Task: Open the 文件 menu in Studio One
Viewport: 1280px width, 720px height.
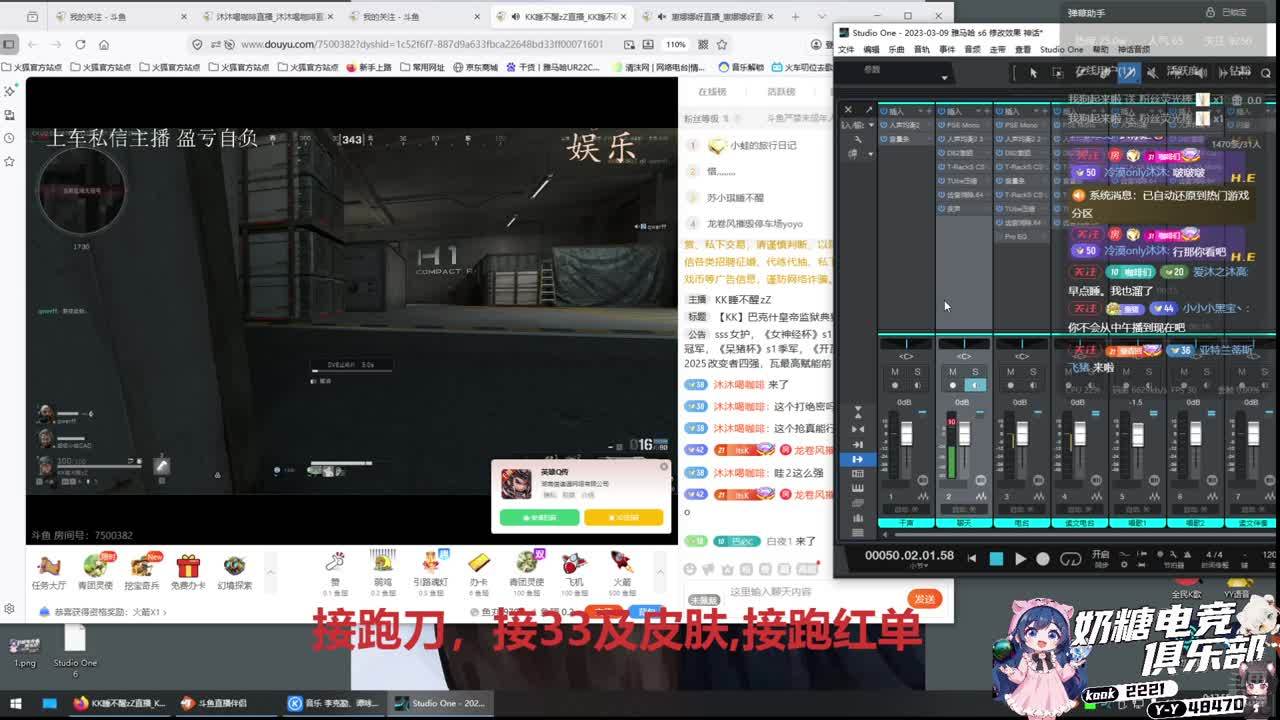Action: (846, 49)
